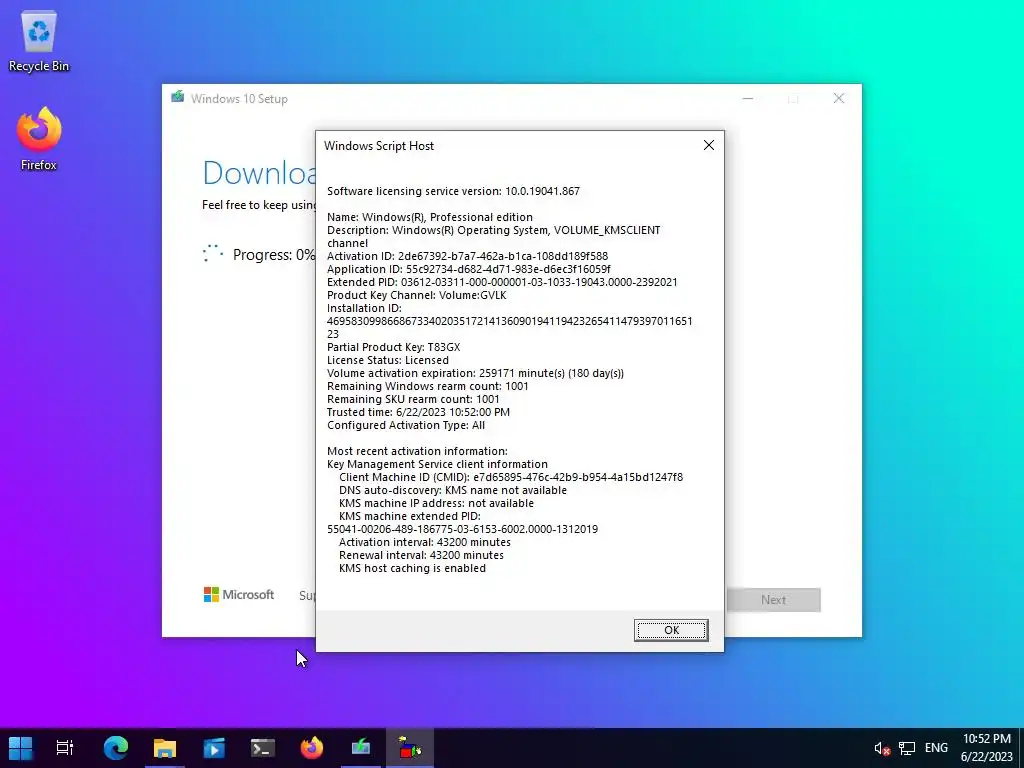Launch Firefox from the taskbar

312,748
